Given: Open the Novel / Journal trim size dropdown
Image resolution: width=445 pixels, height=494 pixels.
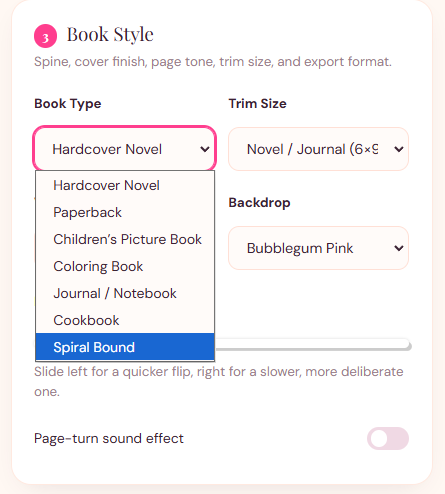Looking at the screenshot, I should click(318, 149).
